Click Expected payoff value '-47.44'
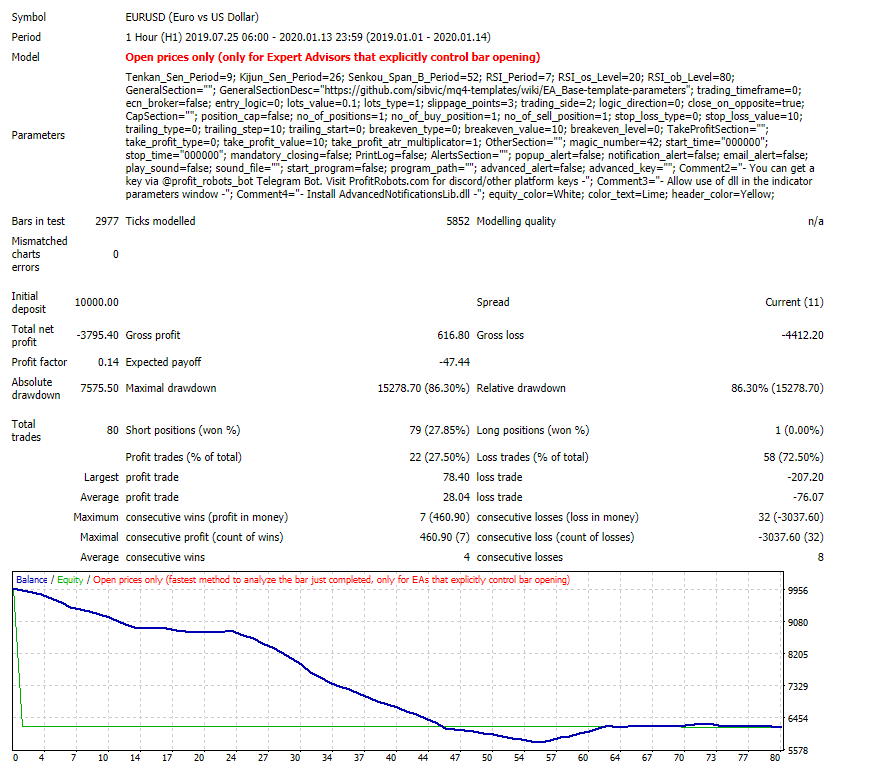Viewport: 890px width, 770px height. [454, 361]
